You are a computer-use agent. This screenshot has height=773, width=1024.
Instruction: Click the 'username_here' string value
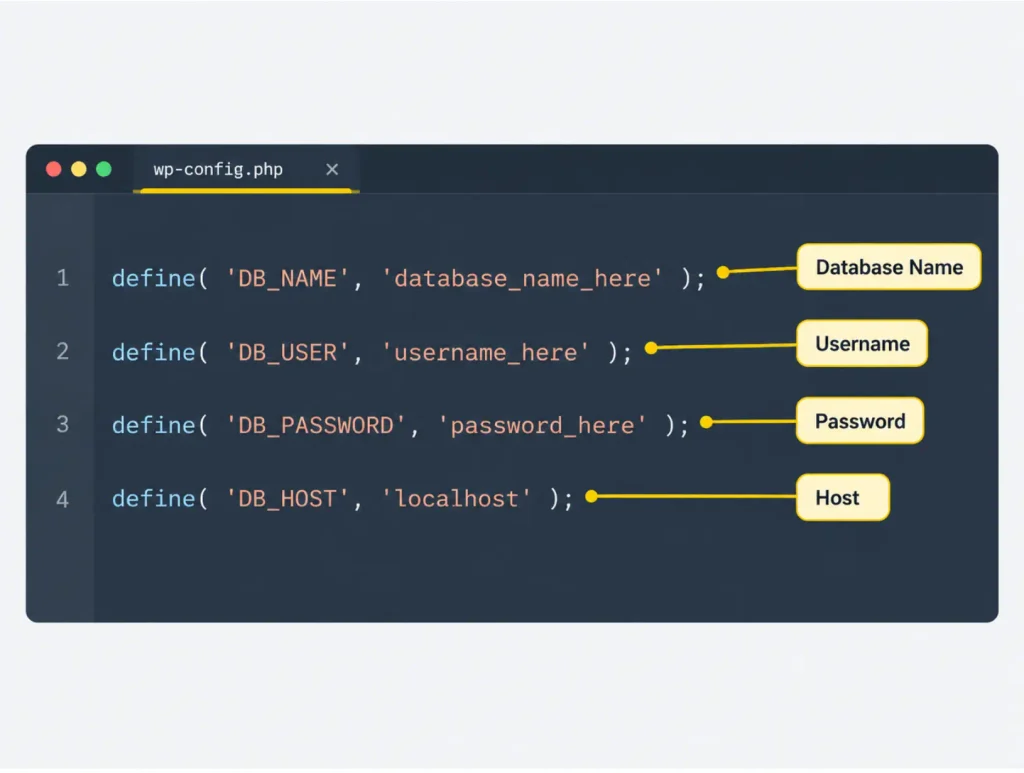pos(485,353)
